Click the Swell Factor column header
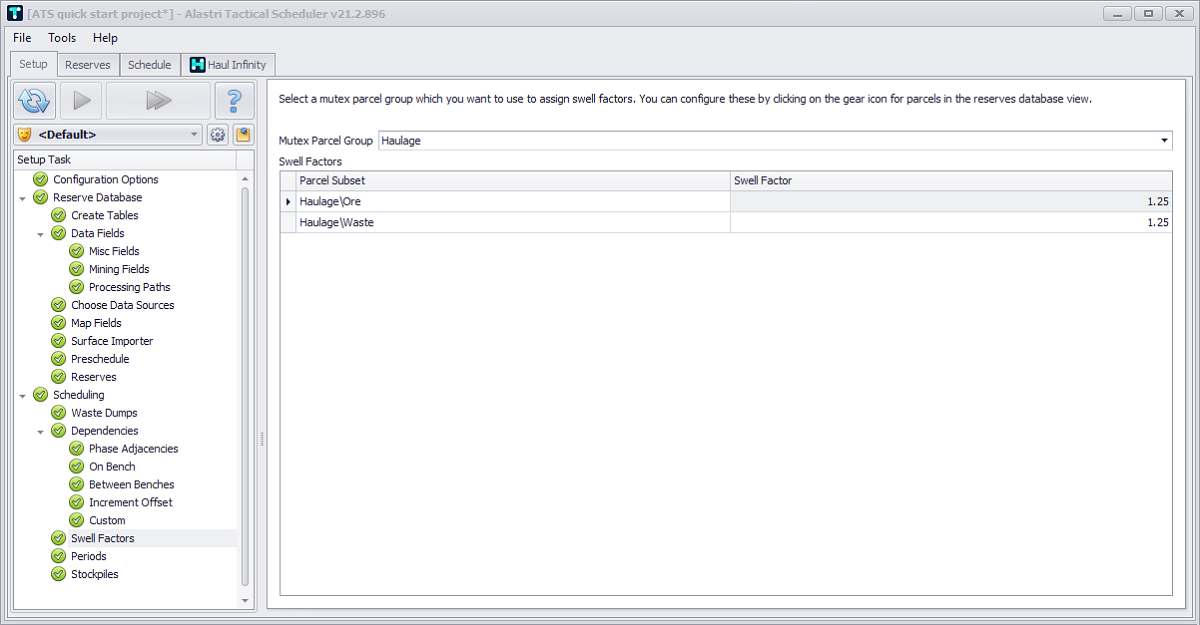 [951, 181]
